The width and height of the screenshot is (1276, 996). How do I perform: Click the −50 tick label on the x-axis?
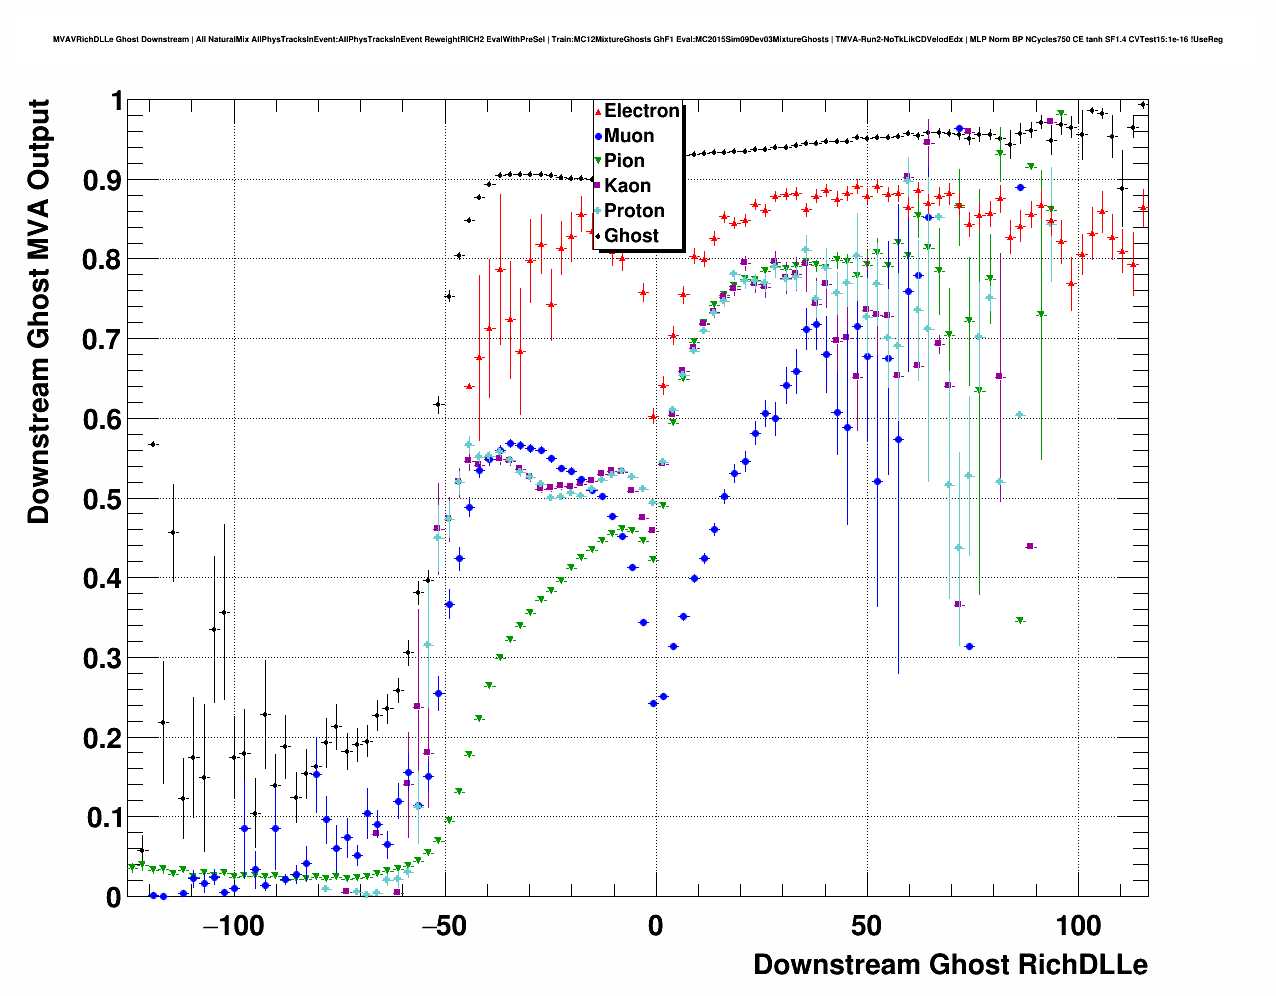444,926
